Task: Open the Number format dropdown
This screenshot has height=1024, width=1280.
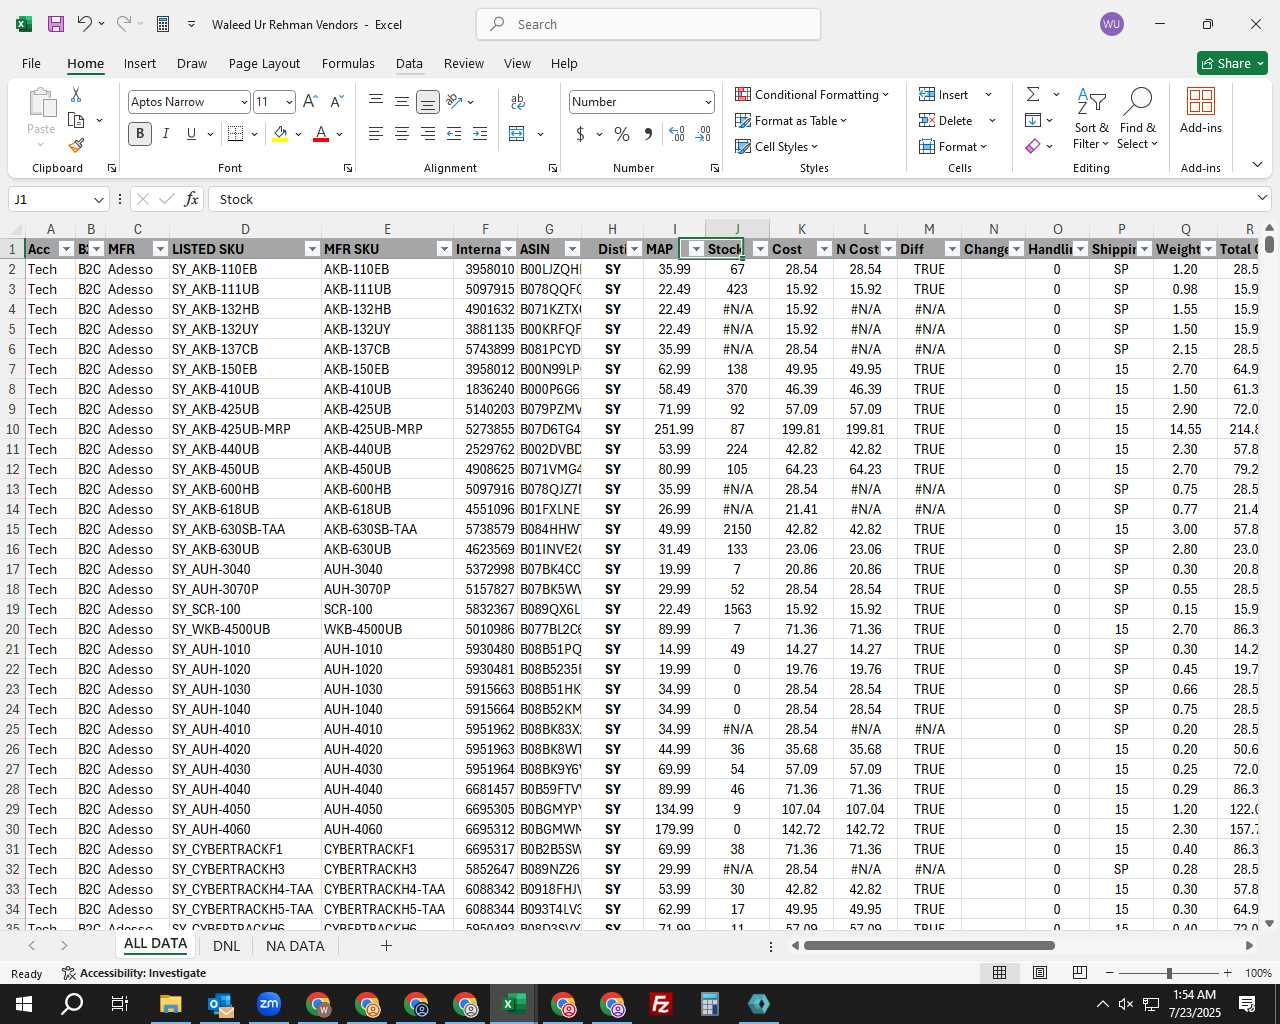Action: (x=708, y=102)
